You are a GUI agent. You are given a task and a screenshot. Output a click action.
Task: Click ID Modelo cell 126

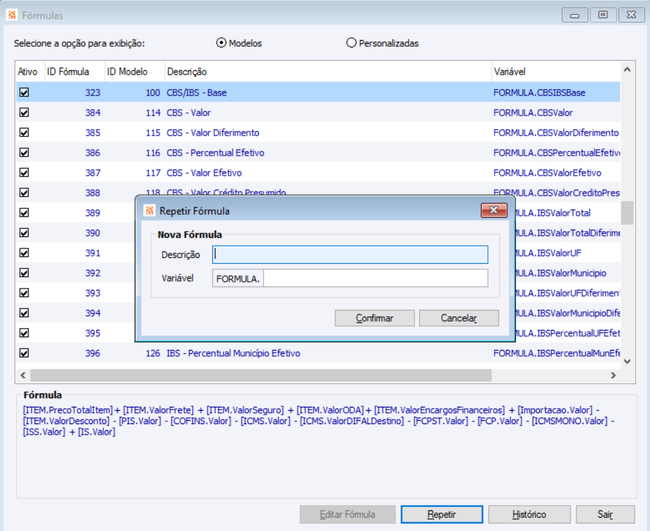pos(153,353)
